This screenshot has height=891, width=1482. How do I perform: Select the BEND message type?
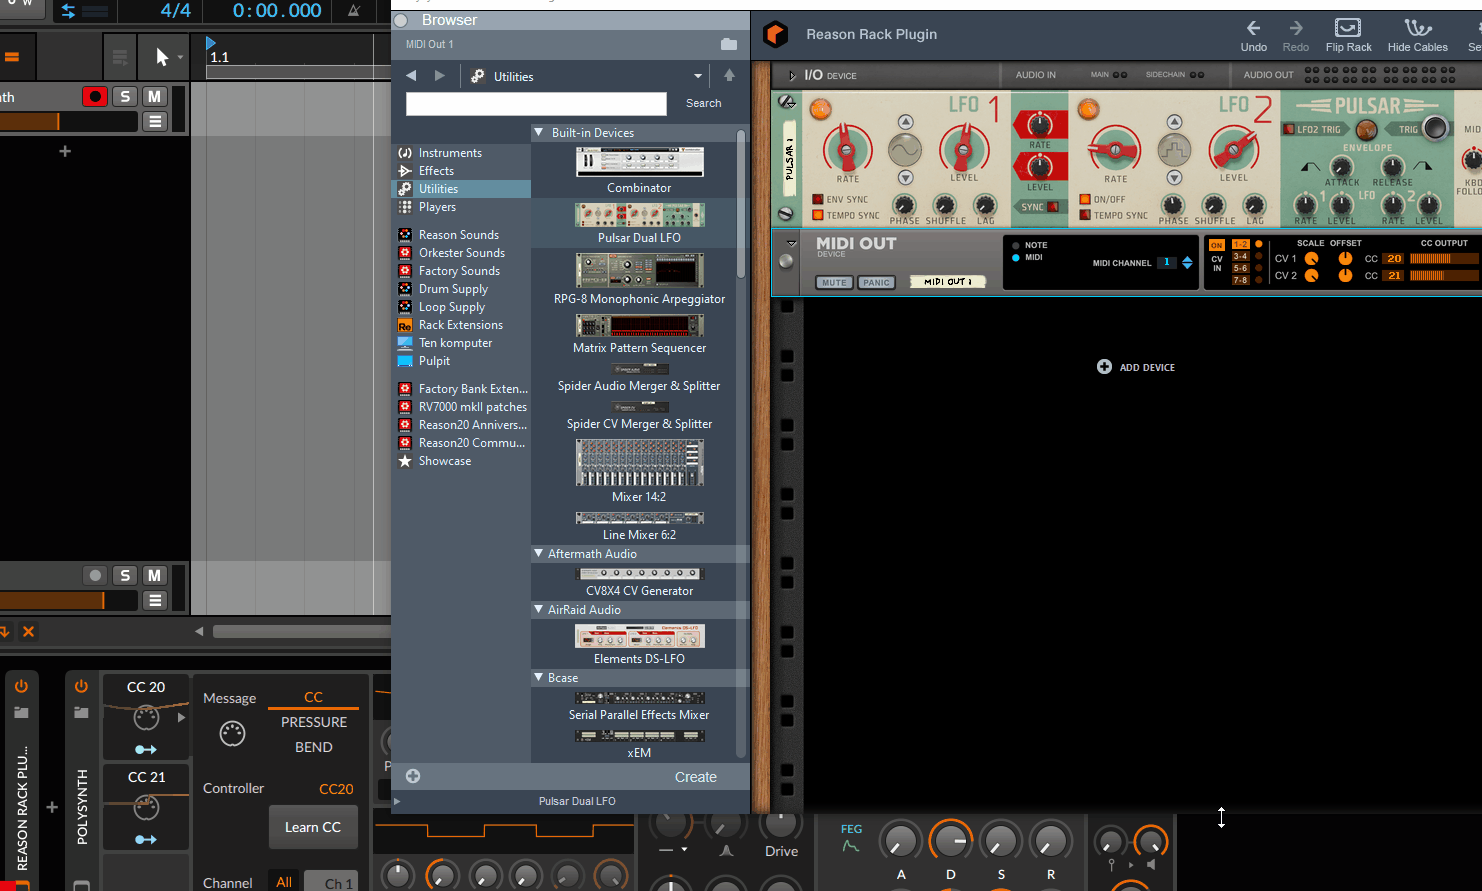[x=313, y=747]
